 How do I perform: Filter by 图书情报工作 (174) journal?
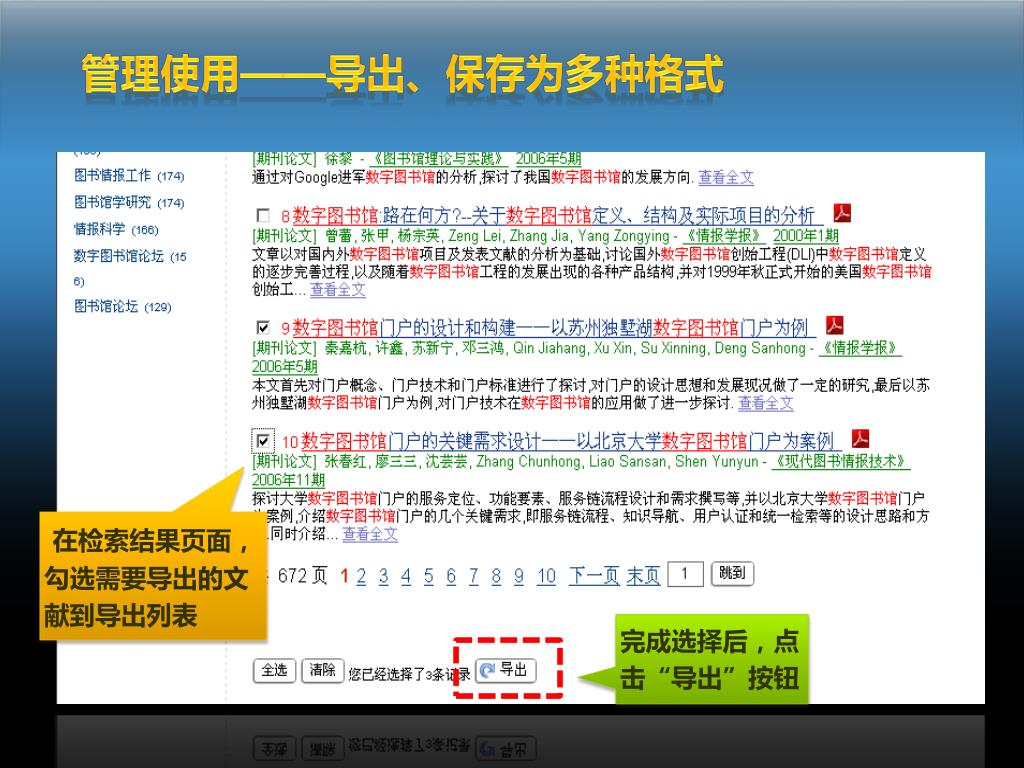pyautogui.click(x=129, y=175)
